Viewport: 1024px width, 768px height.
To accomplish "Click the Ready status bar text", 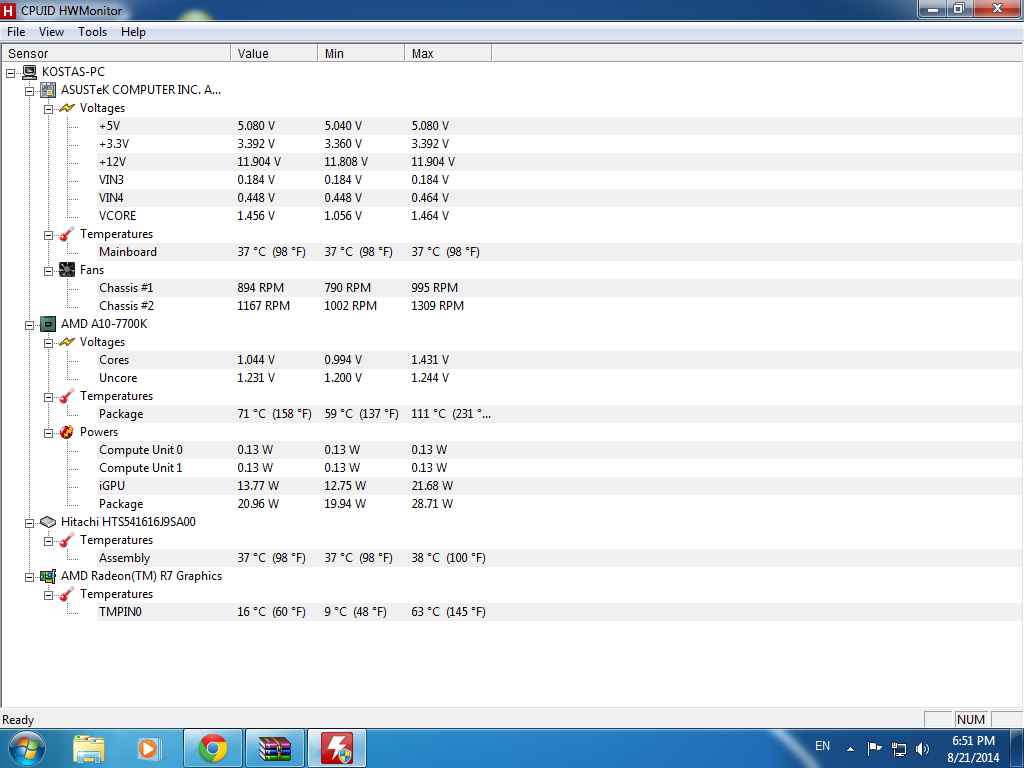I will pos(18,720).
